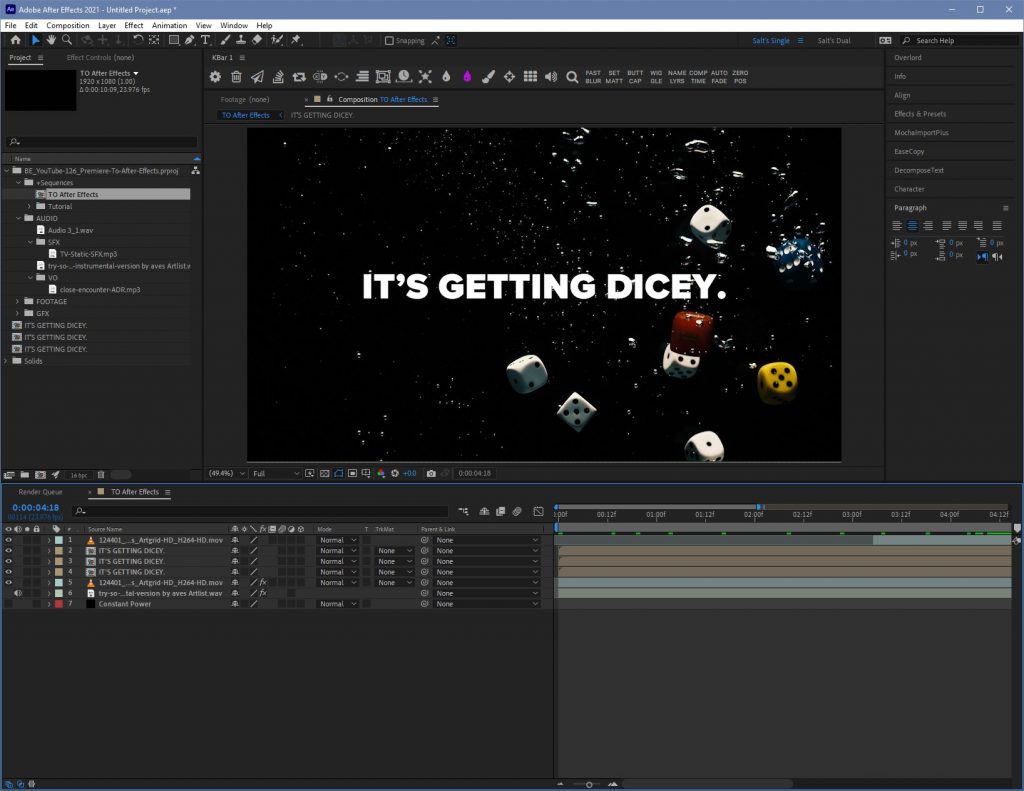
Task: Open the Effects & Presets panel
Action: [x=919, y=114]
